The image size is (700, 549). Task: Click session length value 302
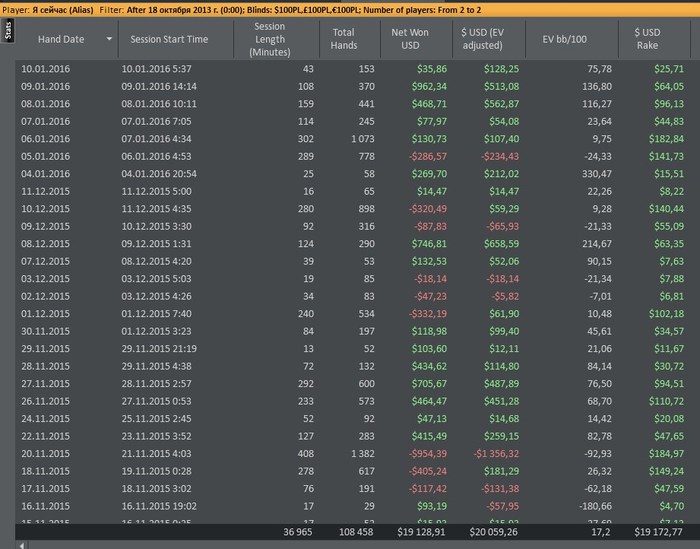pos(305,139)
